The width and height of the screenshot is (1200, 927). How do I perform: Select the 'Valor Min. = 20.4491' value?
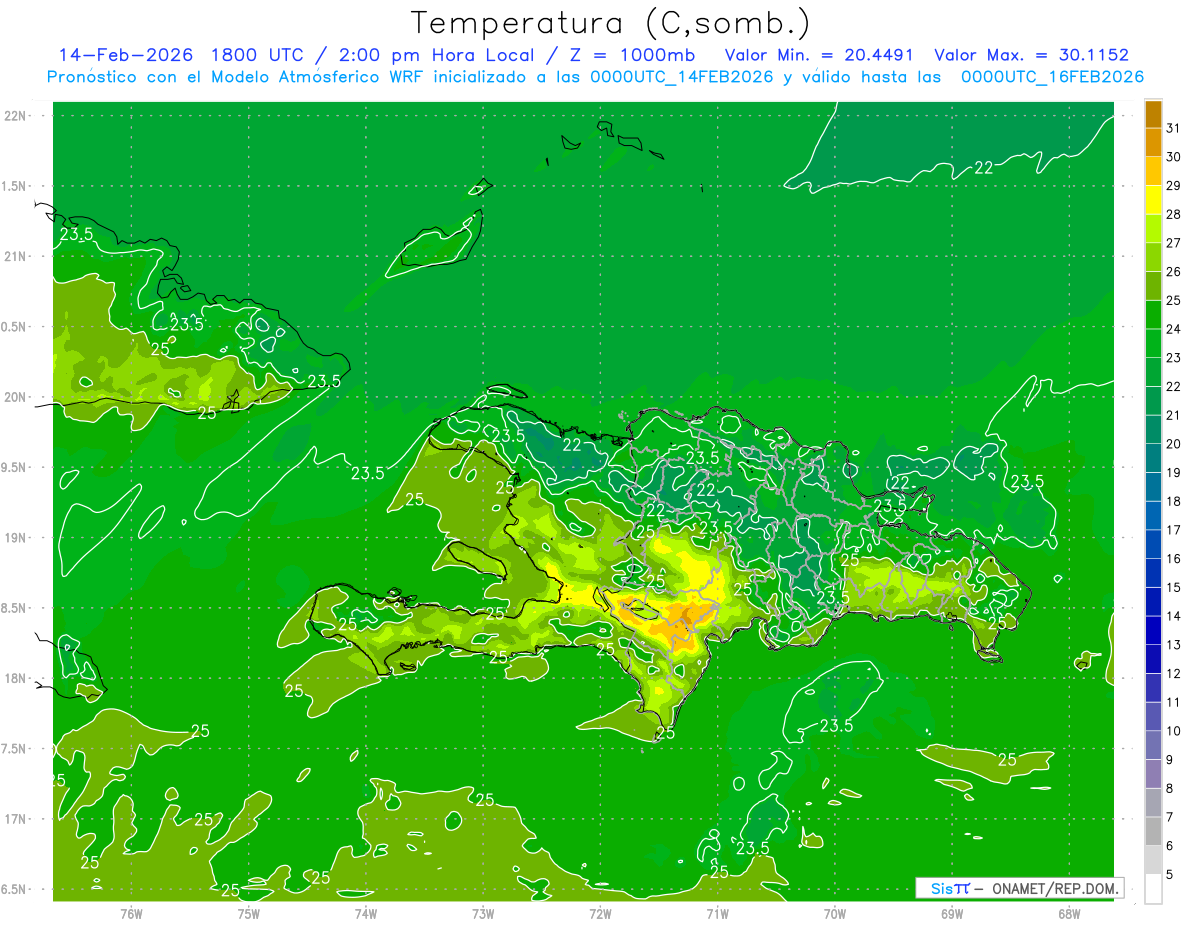[820, 55]
